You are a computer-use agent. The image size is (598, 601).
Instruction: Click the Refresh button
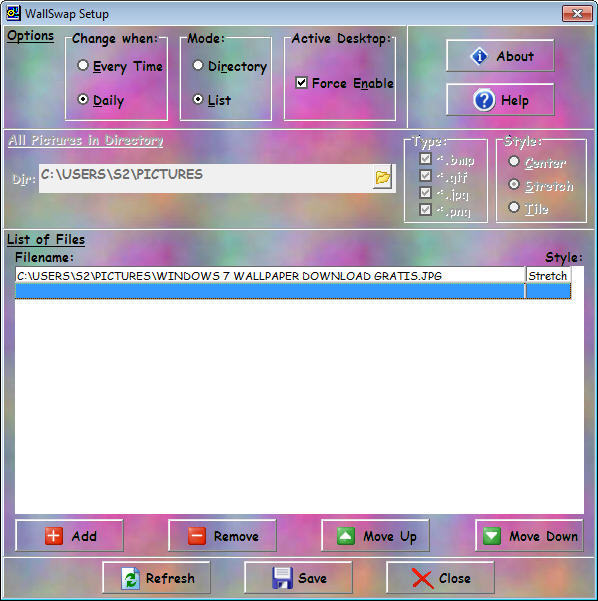[x=157, y=578]
